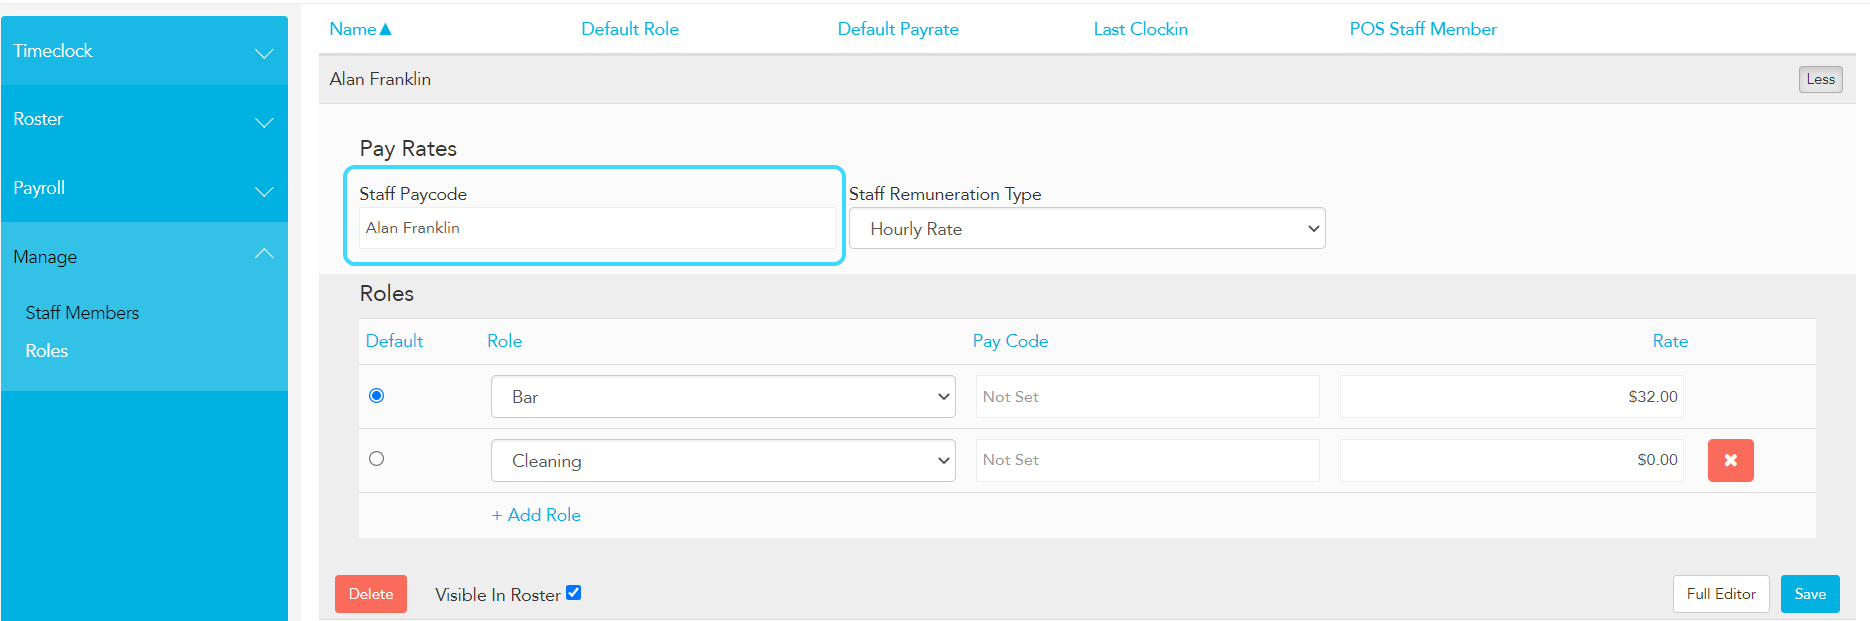Select Bar as the default role
1870x621 pixels.
tap(376, 396)
